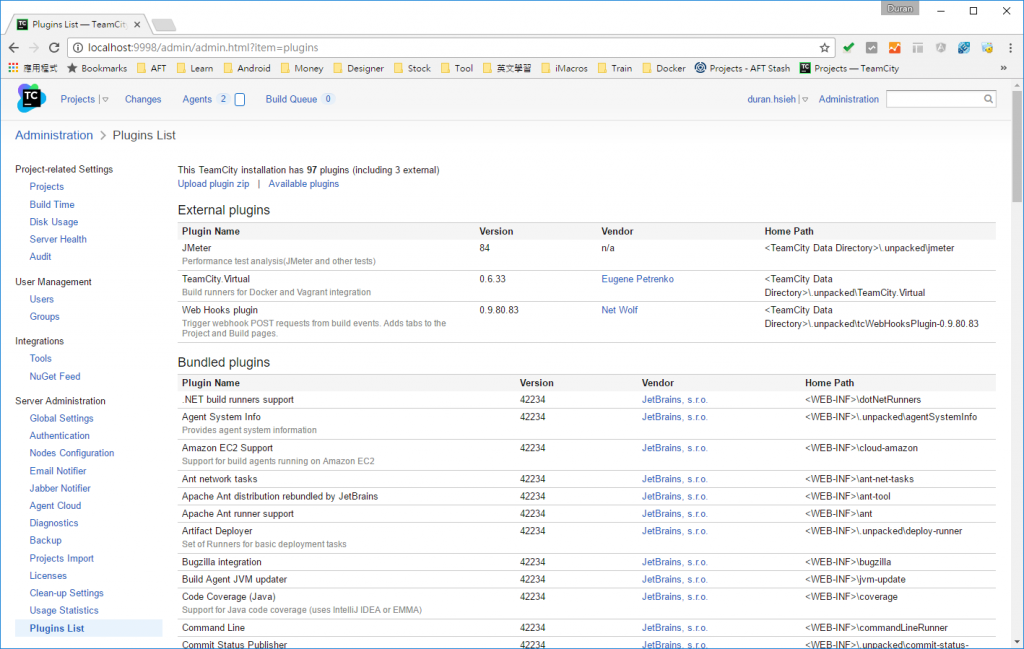The width and height of the screenshot is (1024, 649).
Task: Open Projects Import page
Action: point(61,558)
